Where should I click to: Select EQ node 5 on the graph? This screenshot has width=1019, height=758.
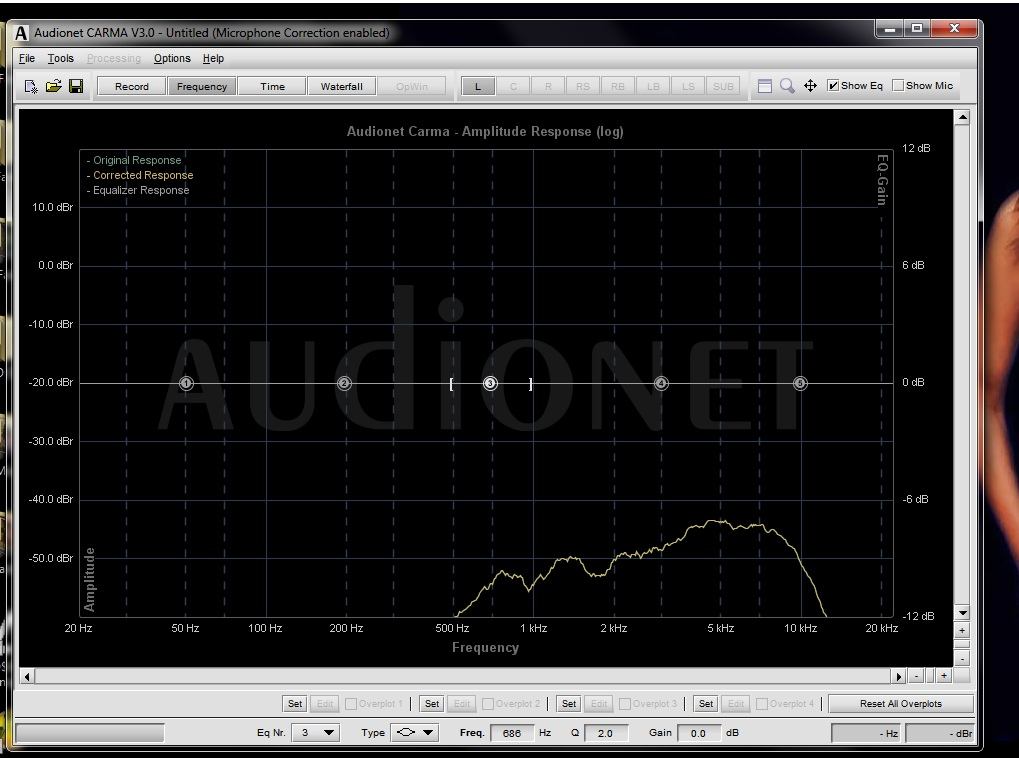(800, 384)
